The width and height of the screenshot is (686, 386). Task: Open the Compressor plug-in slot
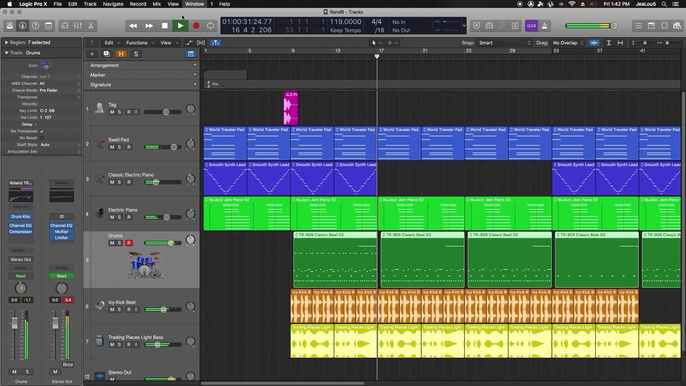pyautogui.click(x=21, y=232)
